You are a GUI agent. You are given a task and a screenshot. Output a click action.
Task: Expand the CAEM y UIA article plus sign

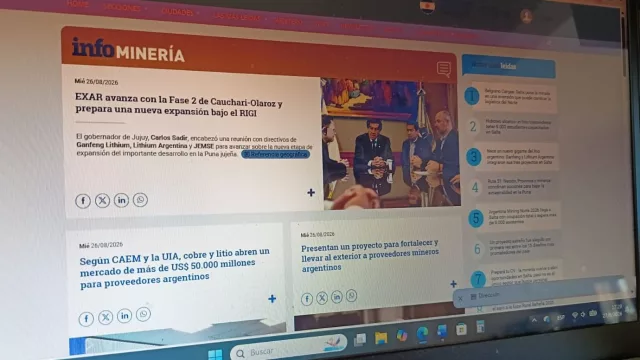[x=272, y=299]
